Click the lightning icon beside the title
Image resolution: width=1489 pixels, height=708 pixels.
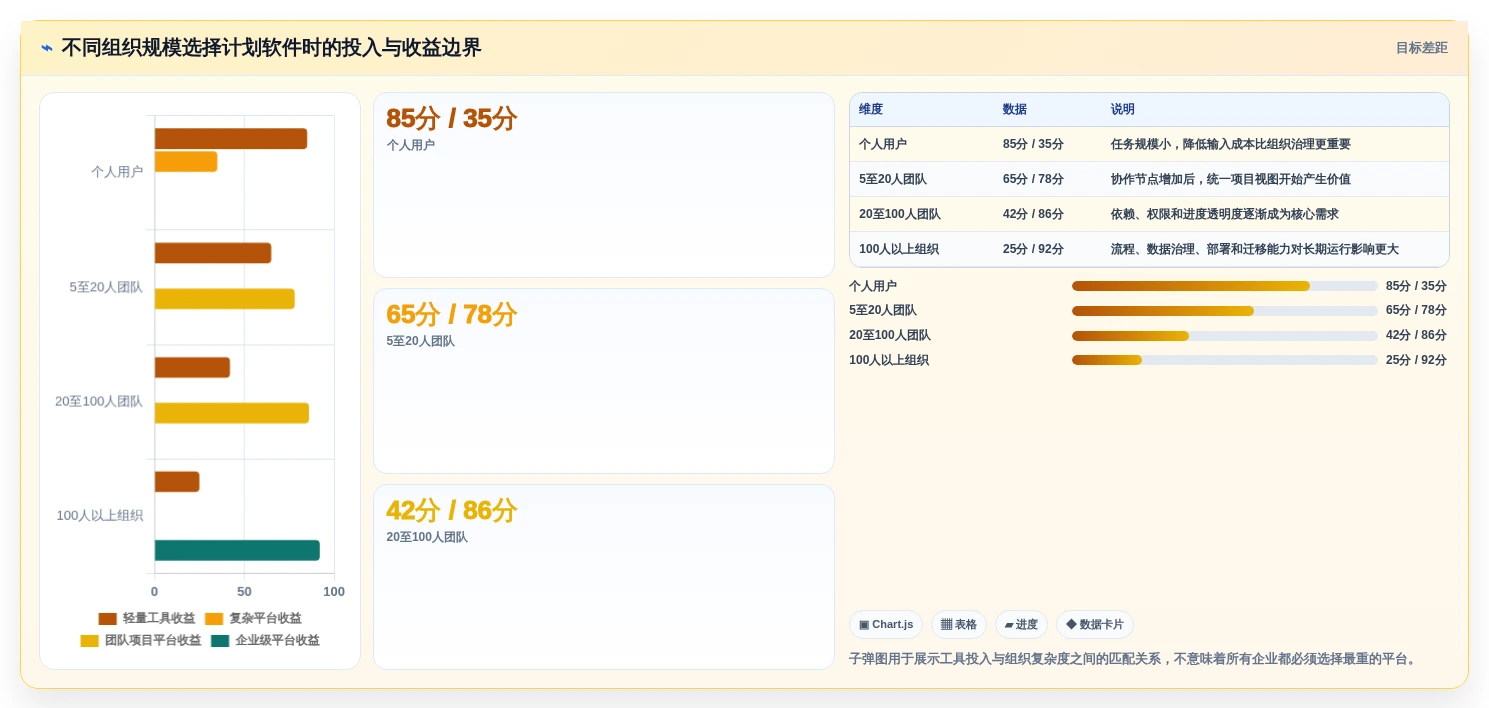tap(47, 48)
